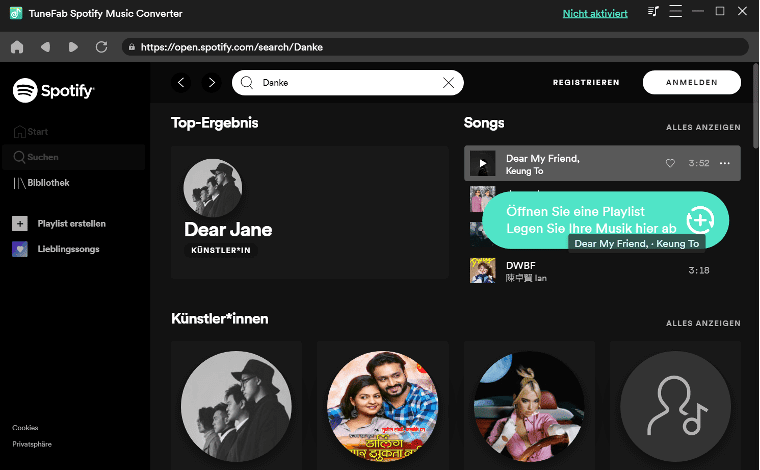Go to the converter home icon
The image size is (760, 470).
17,47
